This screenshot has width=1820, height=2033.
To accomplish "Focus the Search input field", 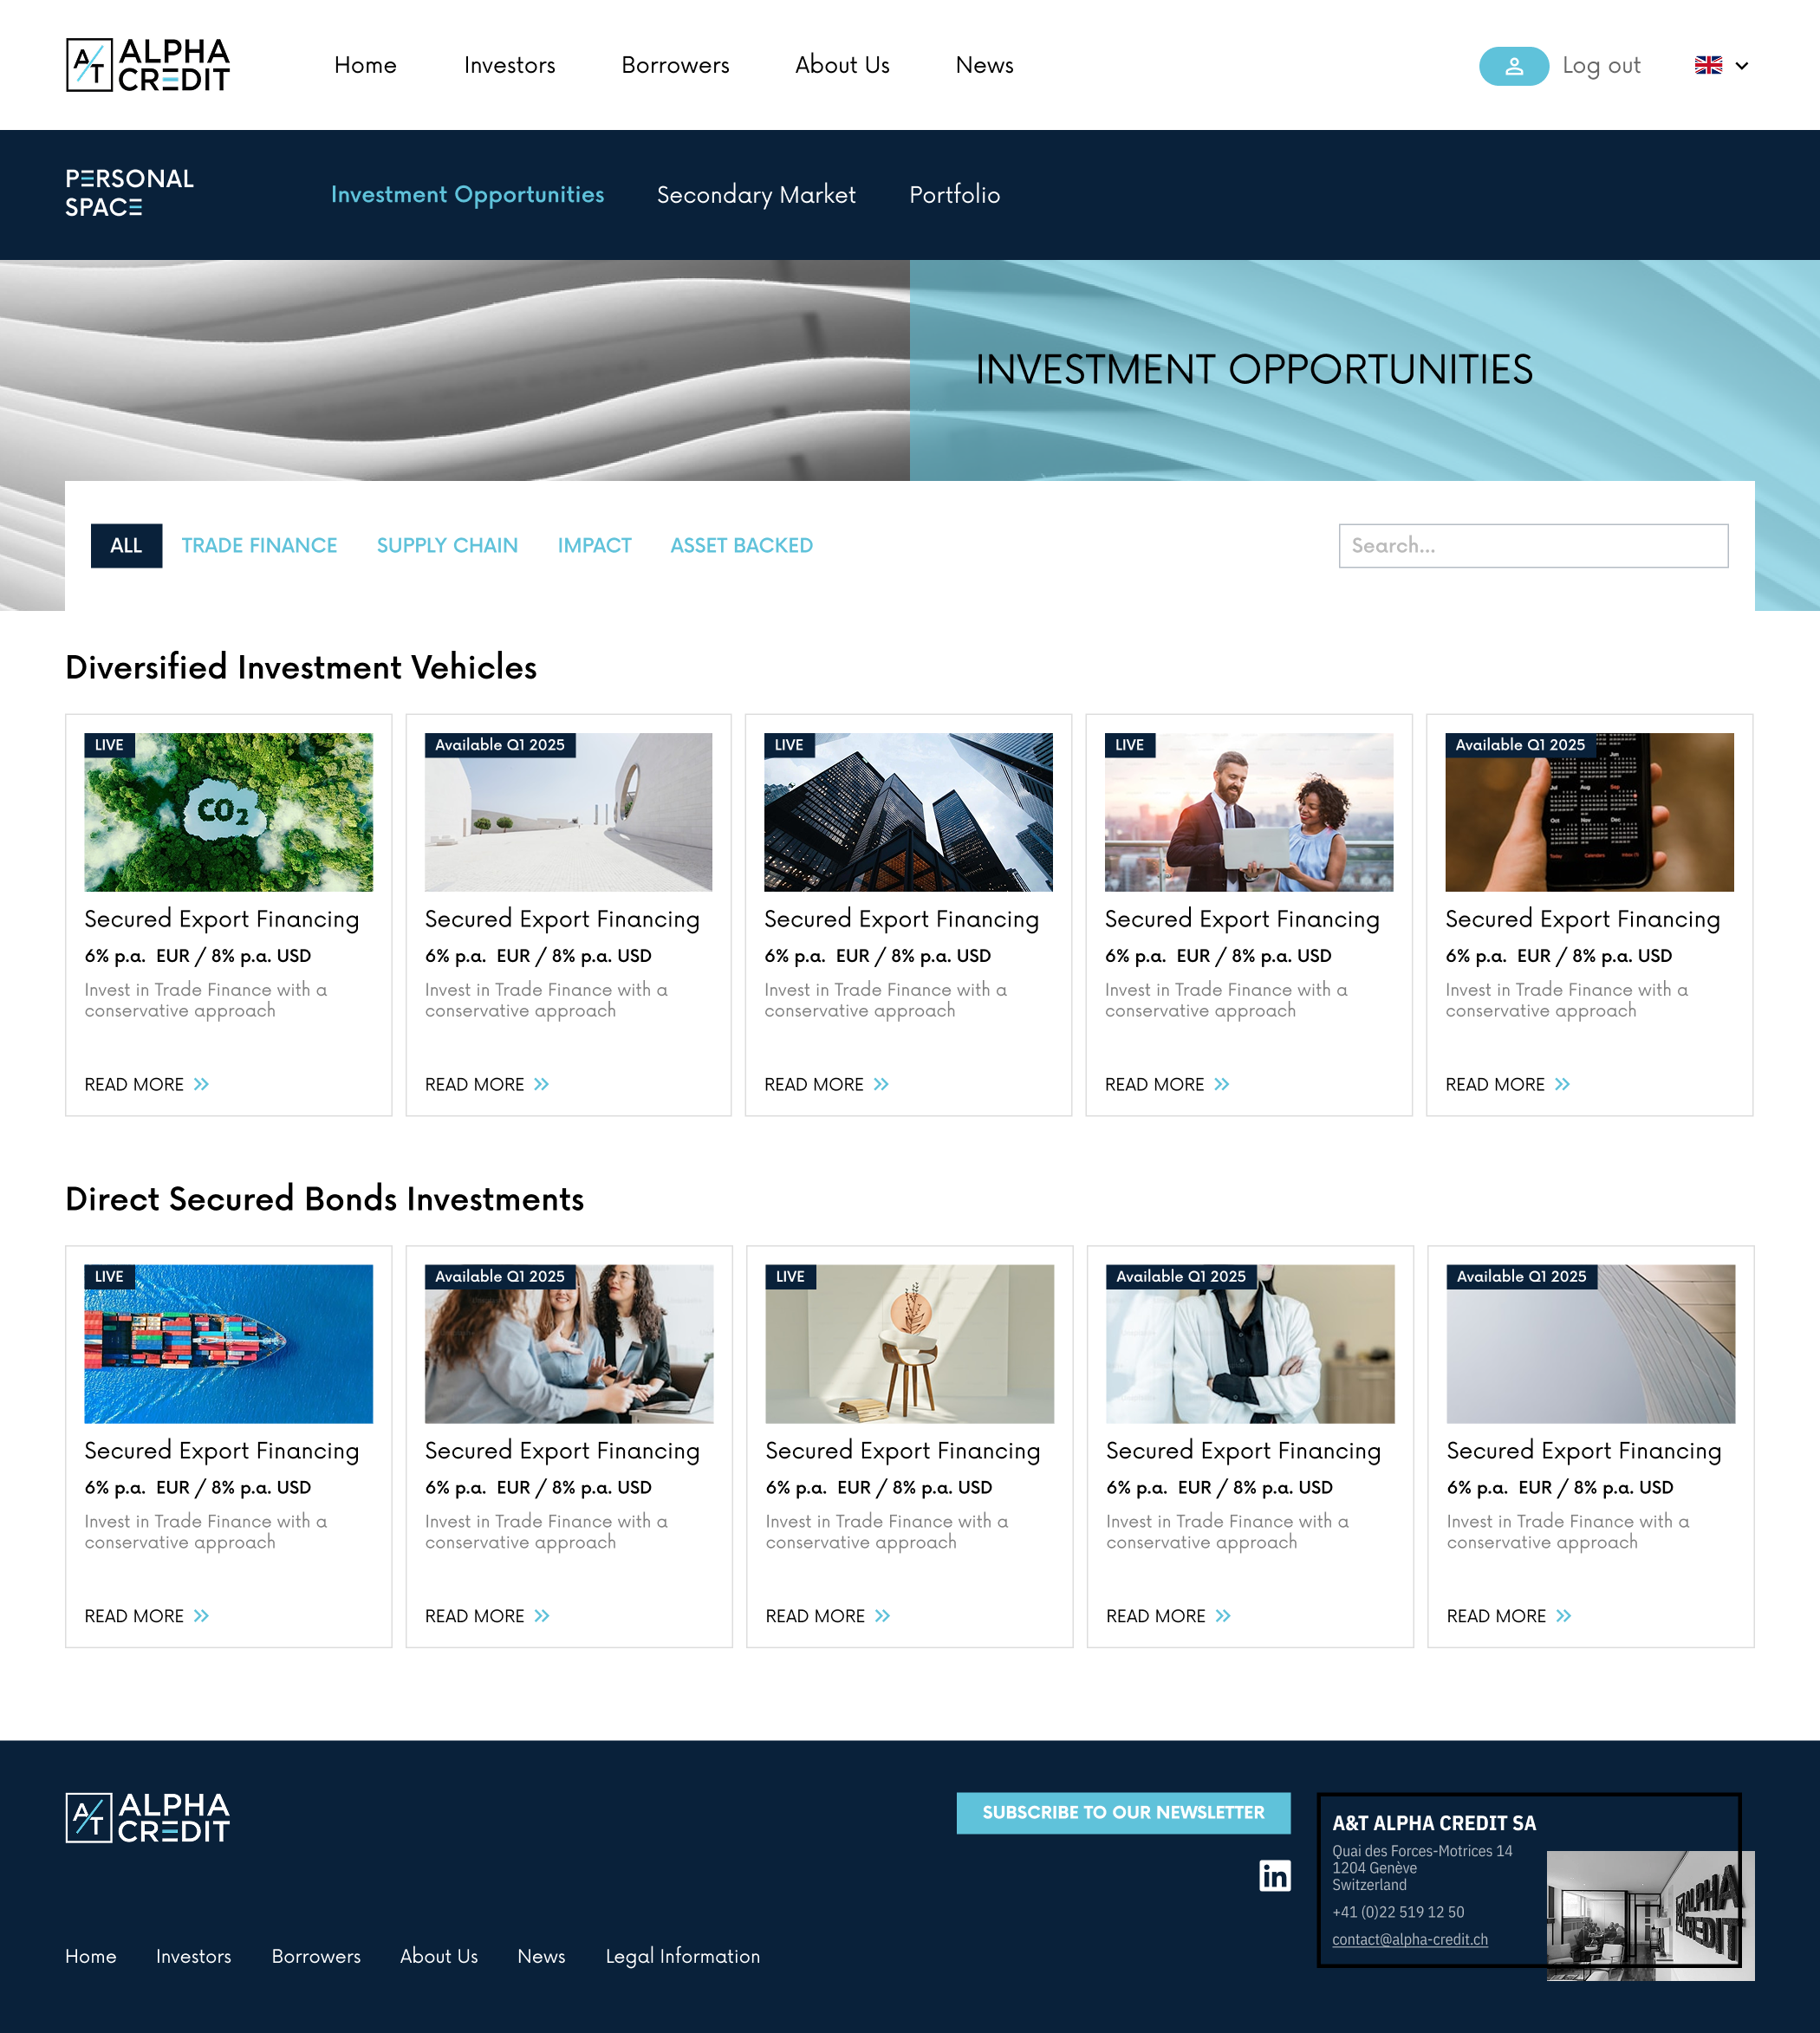I will click(x=1533, y=546).
